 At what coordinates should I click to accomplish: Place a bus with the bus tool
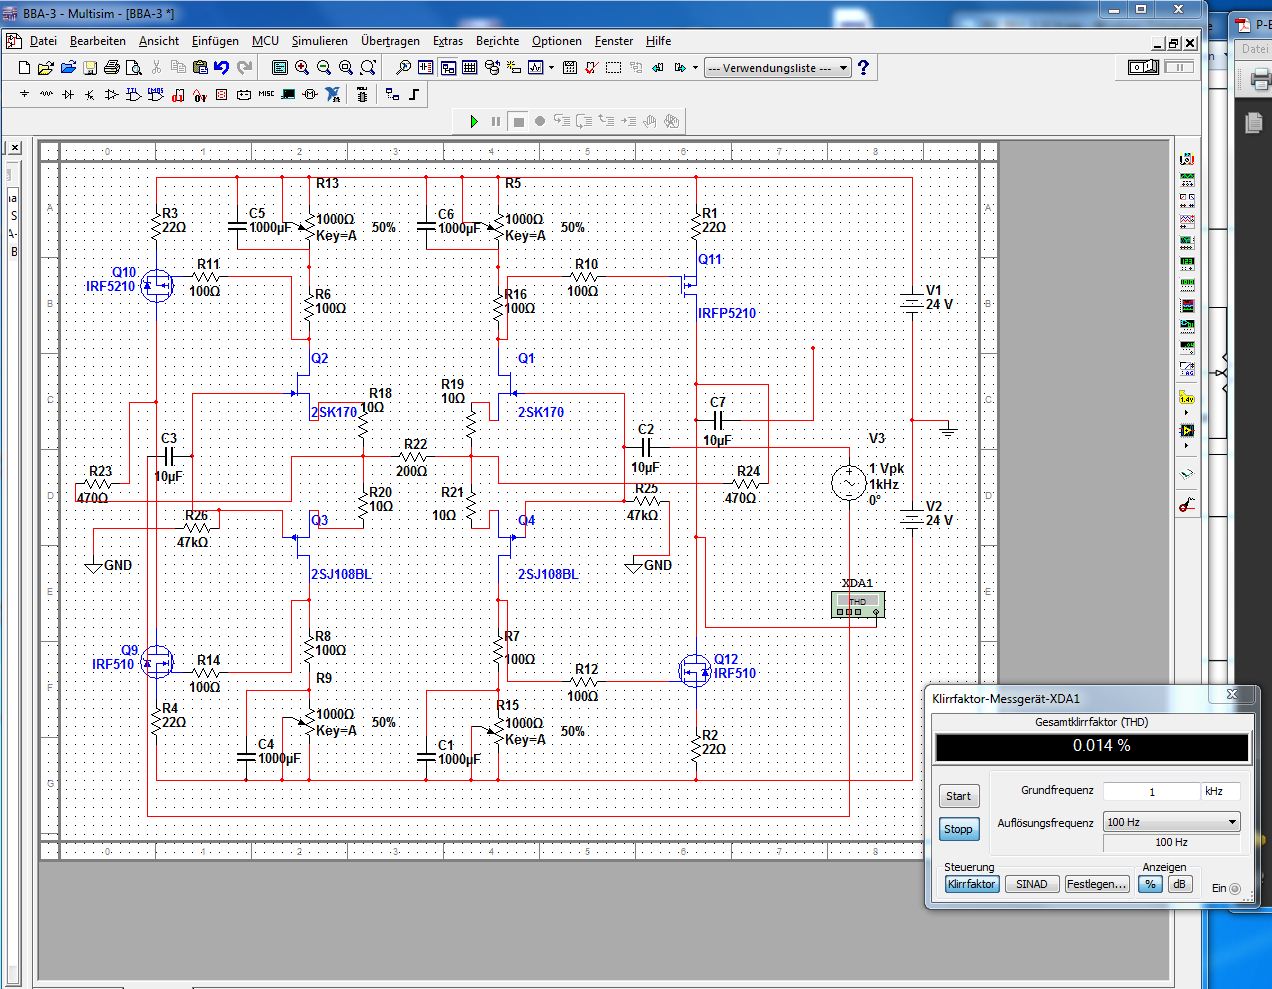click(414, 94)
